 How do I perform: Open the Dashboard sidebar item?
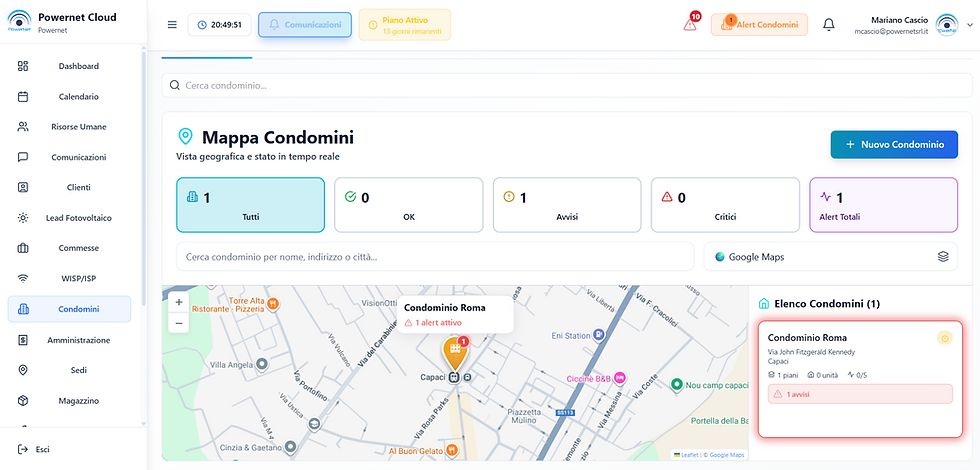tap(69, 66)
